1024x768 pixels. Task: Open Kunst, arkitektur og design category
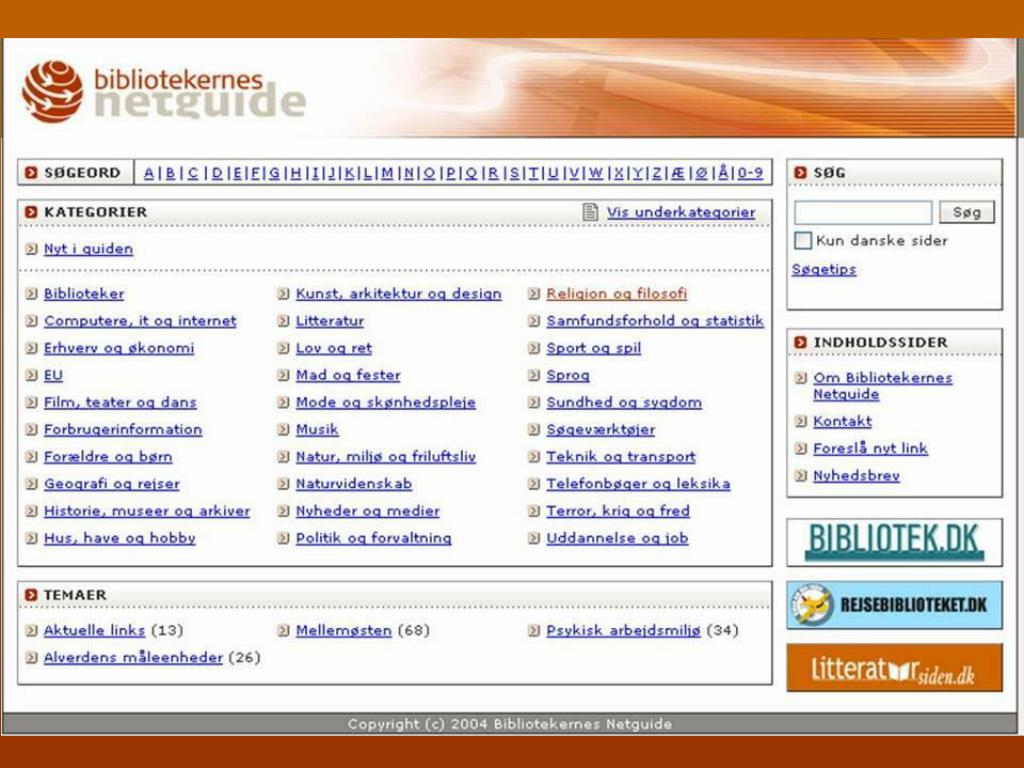(398, 294)
